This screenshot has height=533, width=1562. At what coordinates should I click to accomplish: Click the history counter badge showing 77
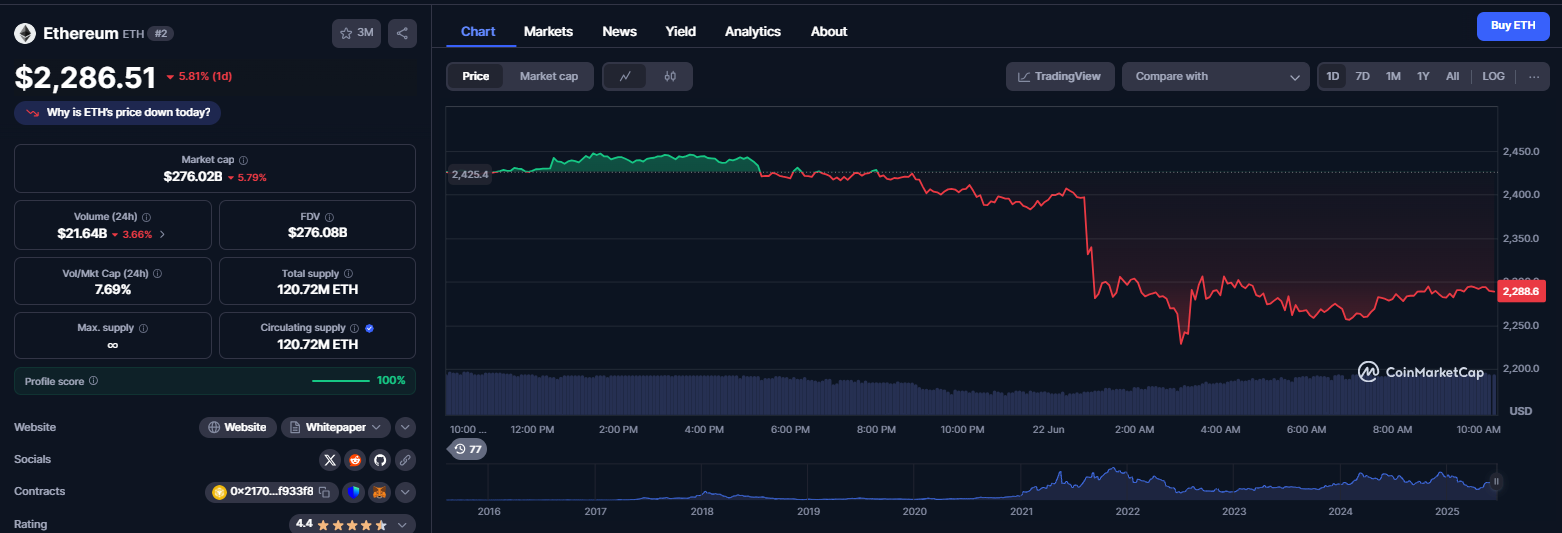467,449
